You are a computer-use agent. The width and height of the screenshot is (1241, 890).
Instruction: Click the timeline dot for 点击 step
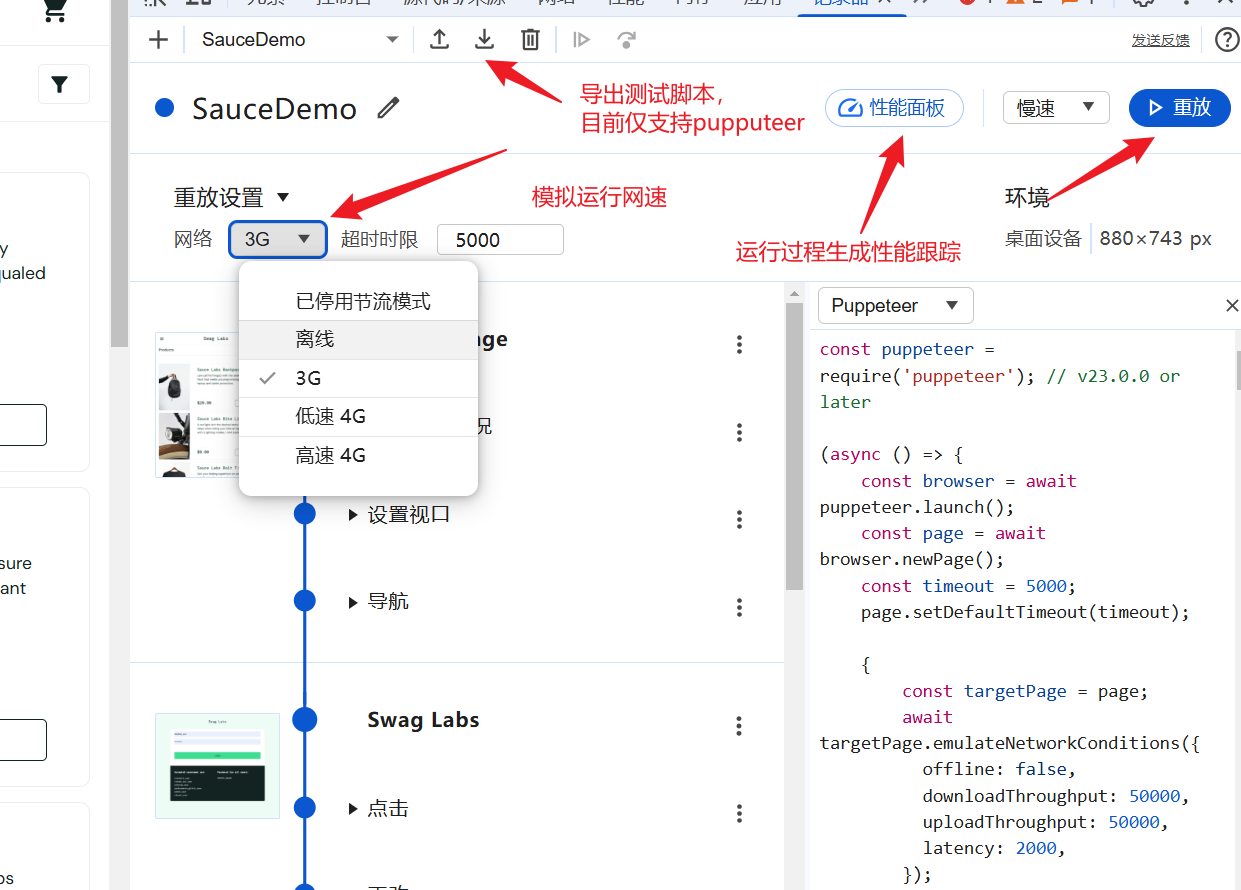305,807
